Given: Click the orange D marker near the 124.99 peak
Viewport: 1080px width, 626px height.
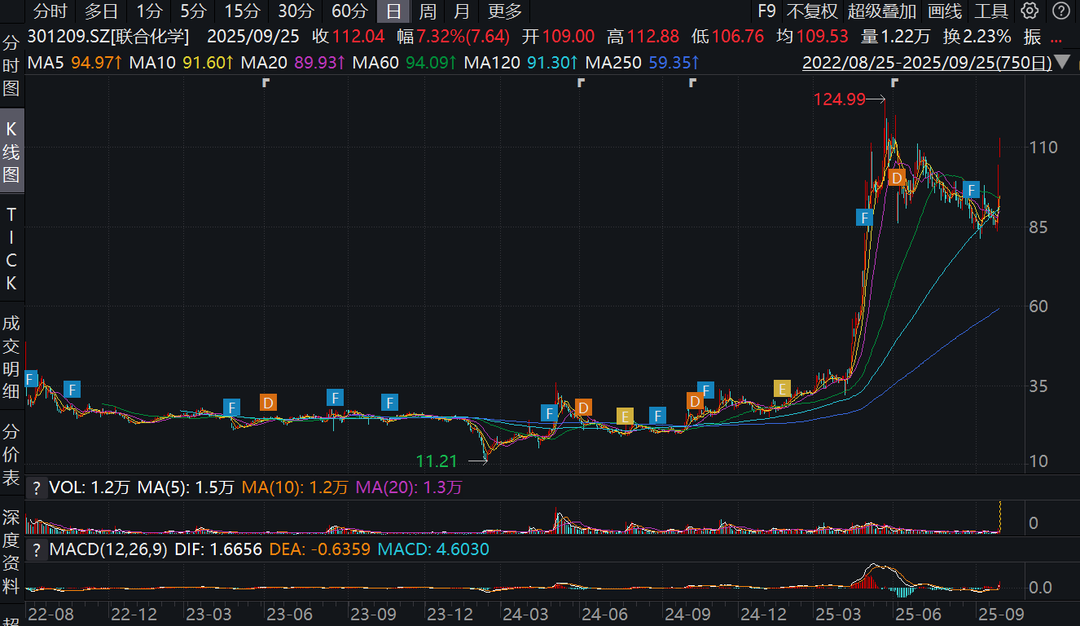Looking at the screenshot, I should click(x=897, y=177).
